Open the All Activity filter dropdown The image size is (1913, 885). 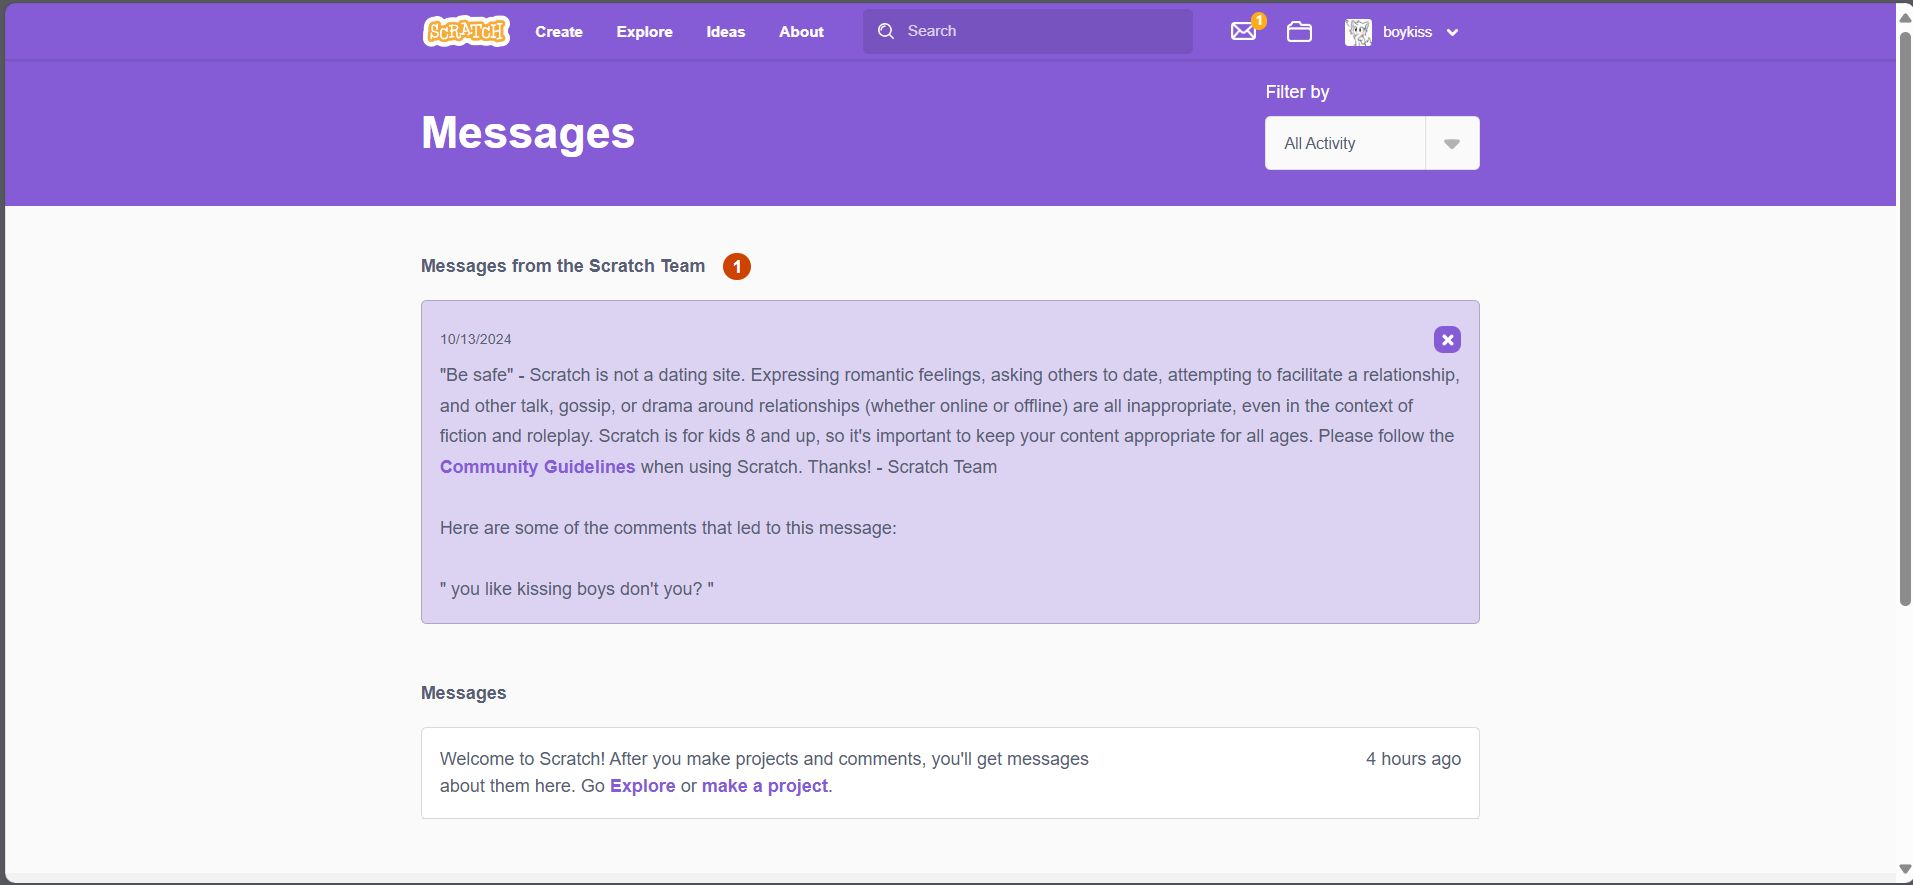coord(1372,143)
